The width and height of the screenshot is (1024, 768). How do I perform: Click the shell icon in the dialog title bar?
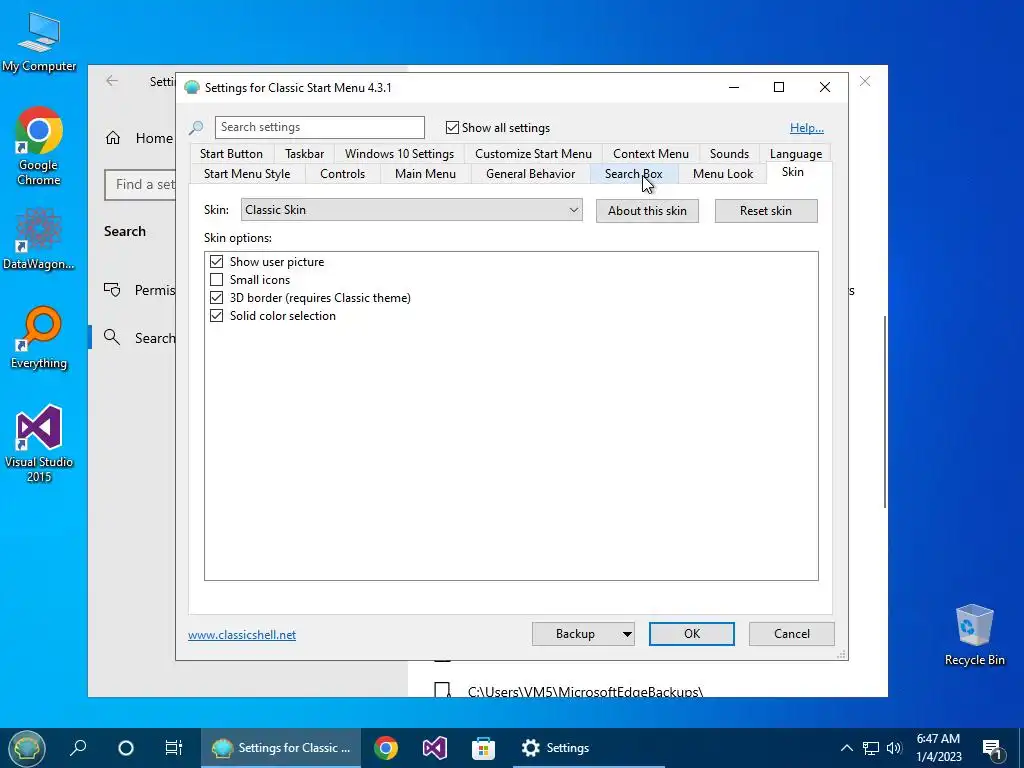(191, 88)
